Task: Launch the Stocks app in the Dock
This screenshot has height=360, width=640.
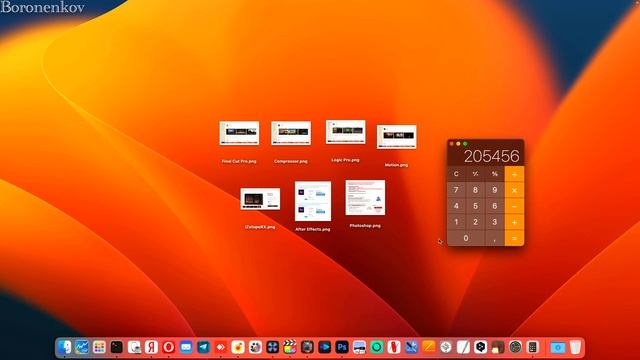Action: click(82, 347)
